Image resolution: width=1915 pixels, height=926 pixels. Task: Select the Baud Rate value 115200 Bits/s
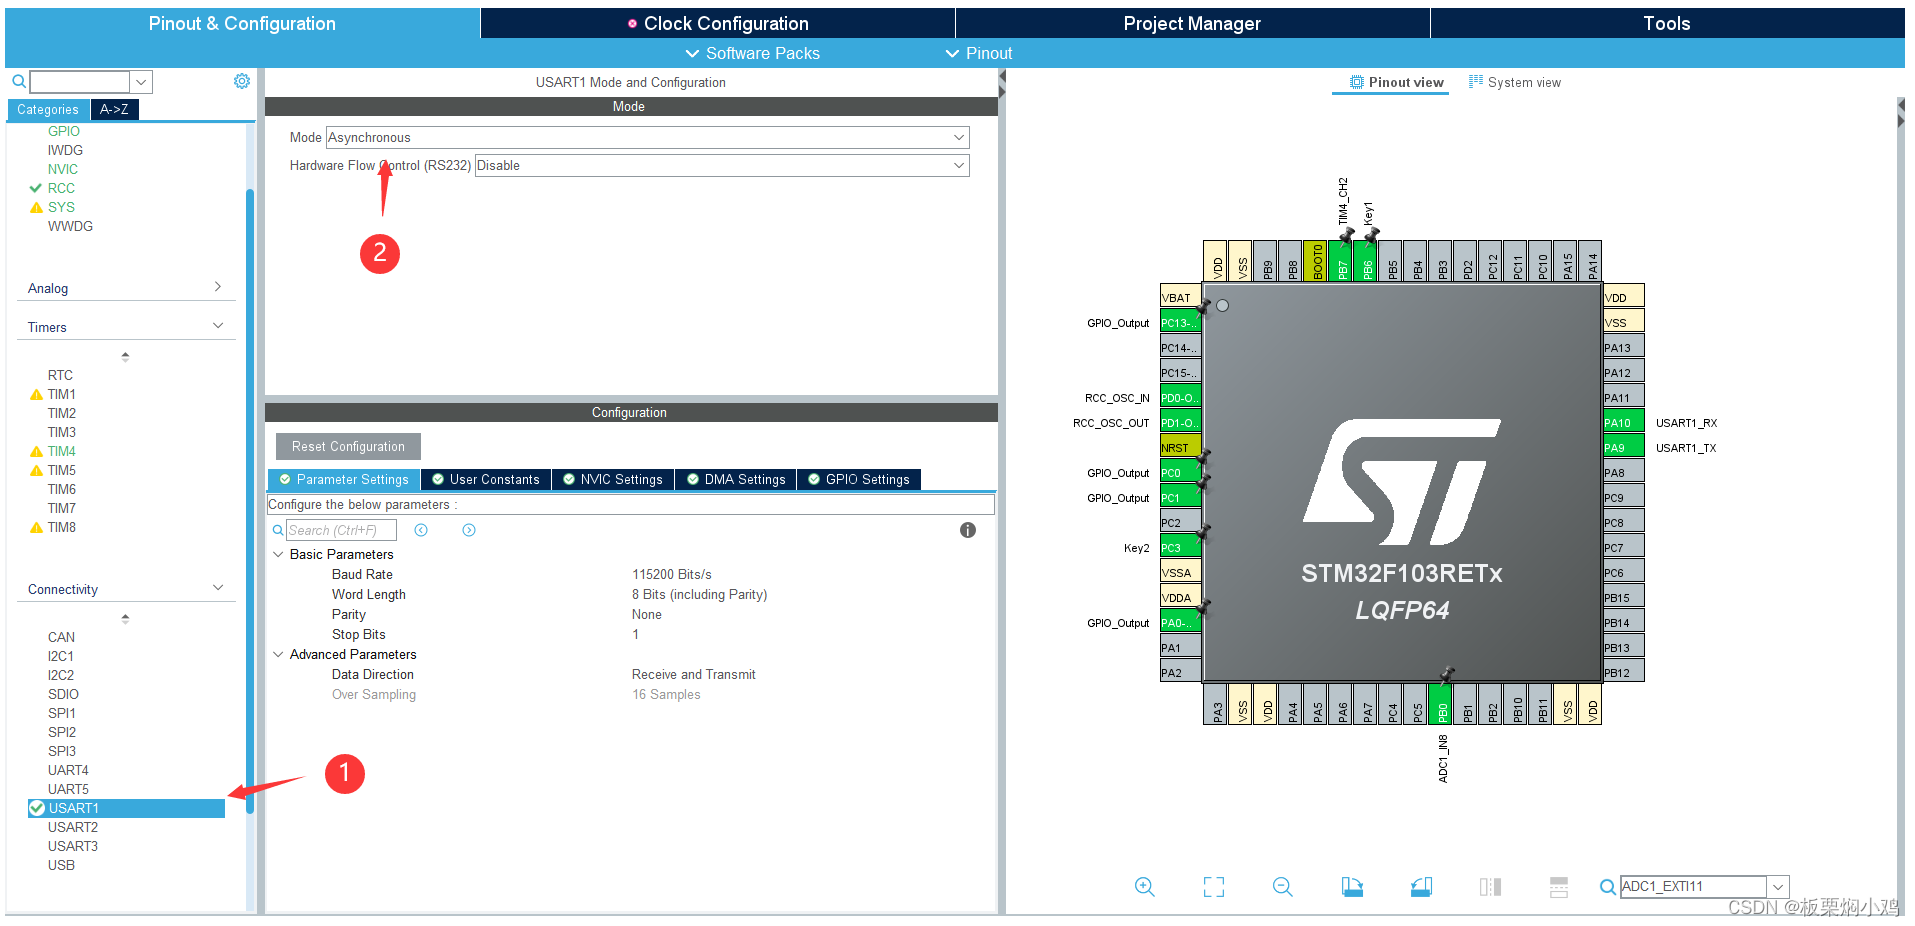pyautogui.click(x=672, y=574)
